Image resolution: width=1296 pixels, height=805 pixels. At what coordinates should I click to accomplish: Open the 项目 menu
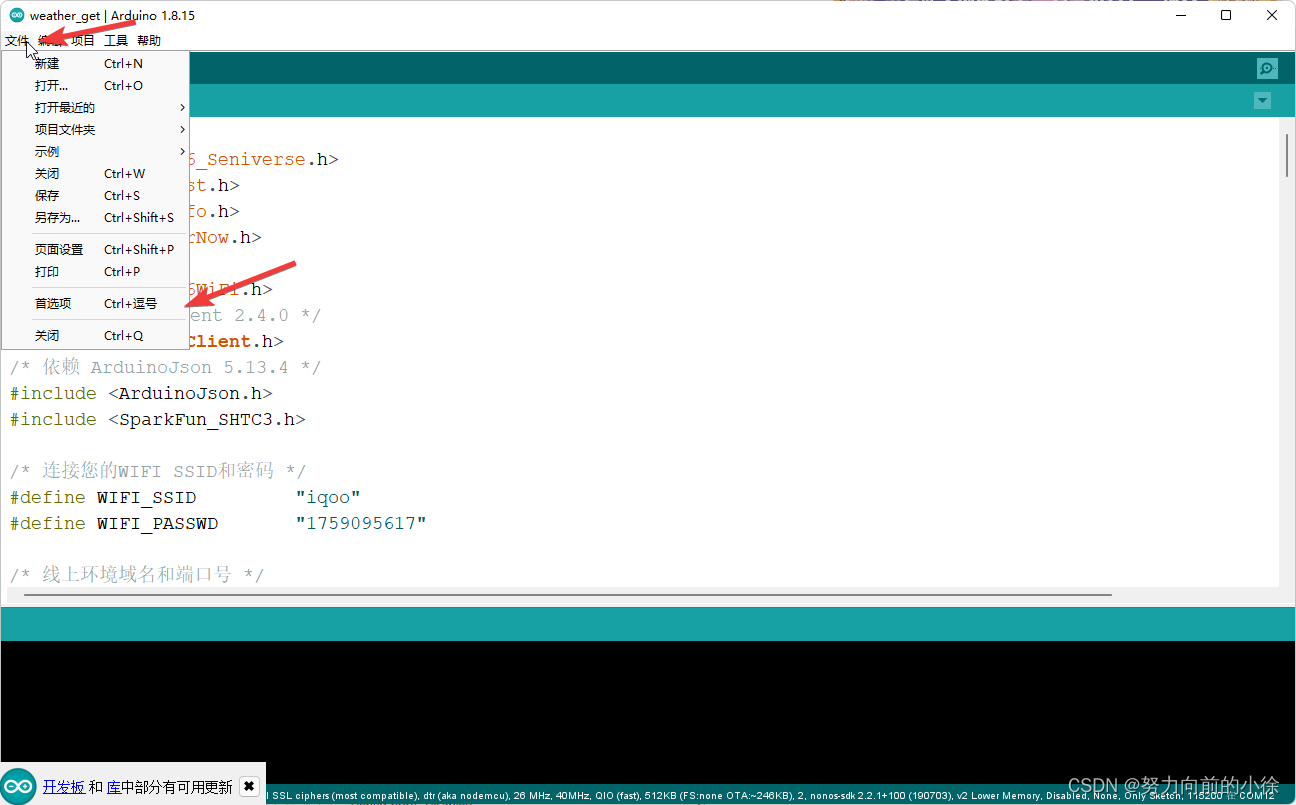[83, 41]
